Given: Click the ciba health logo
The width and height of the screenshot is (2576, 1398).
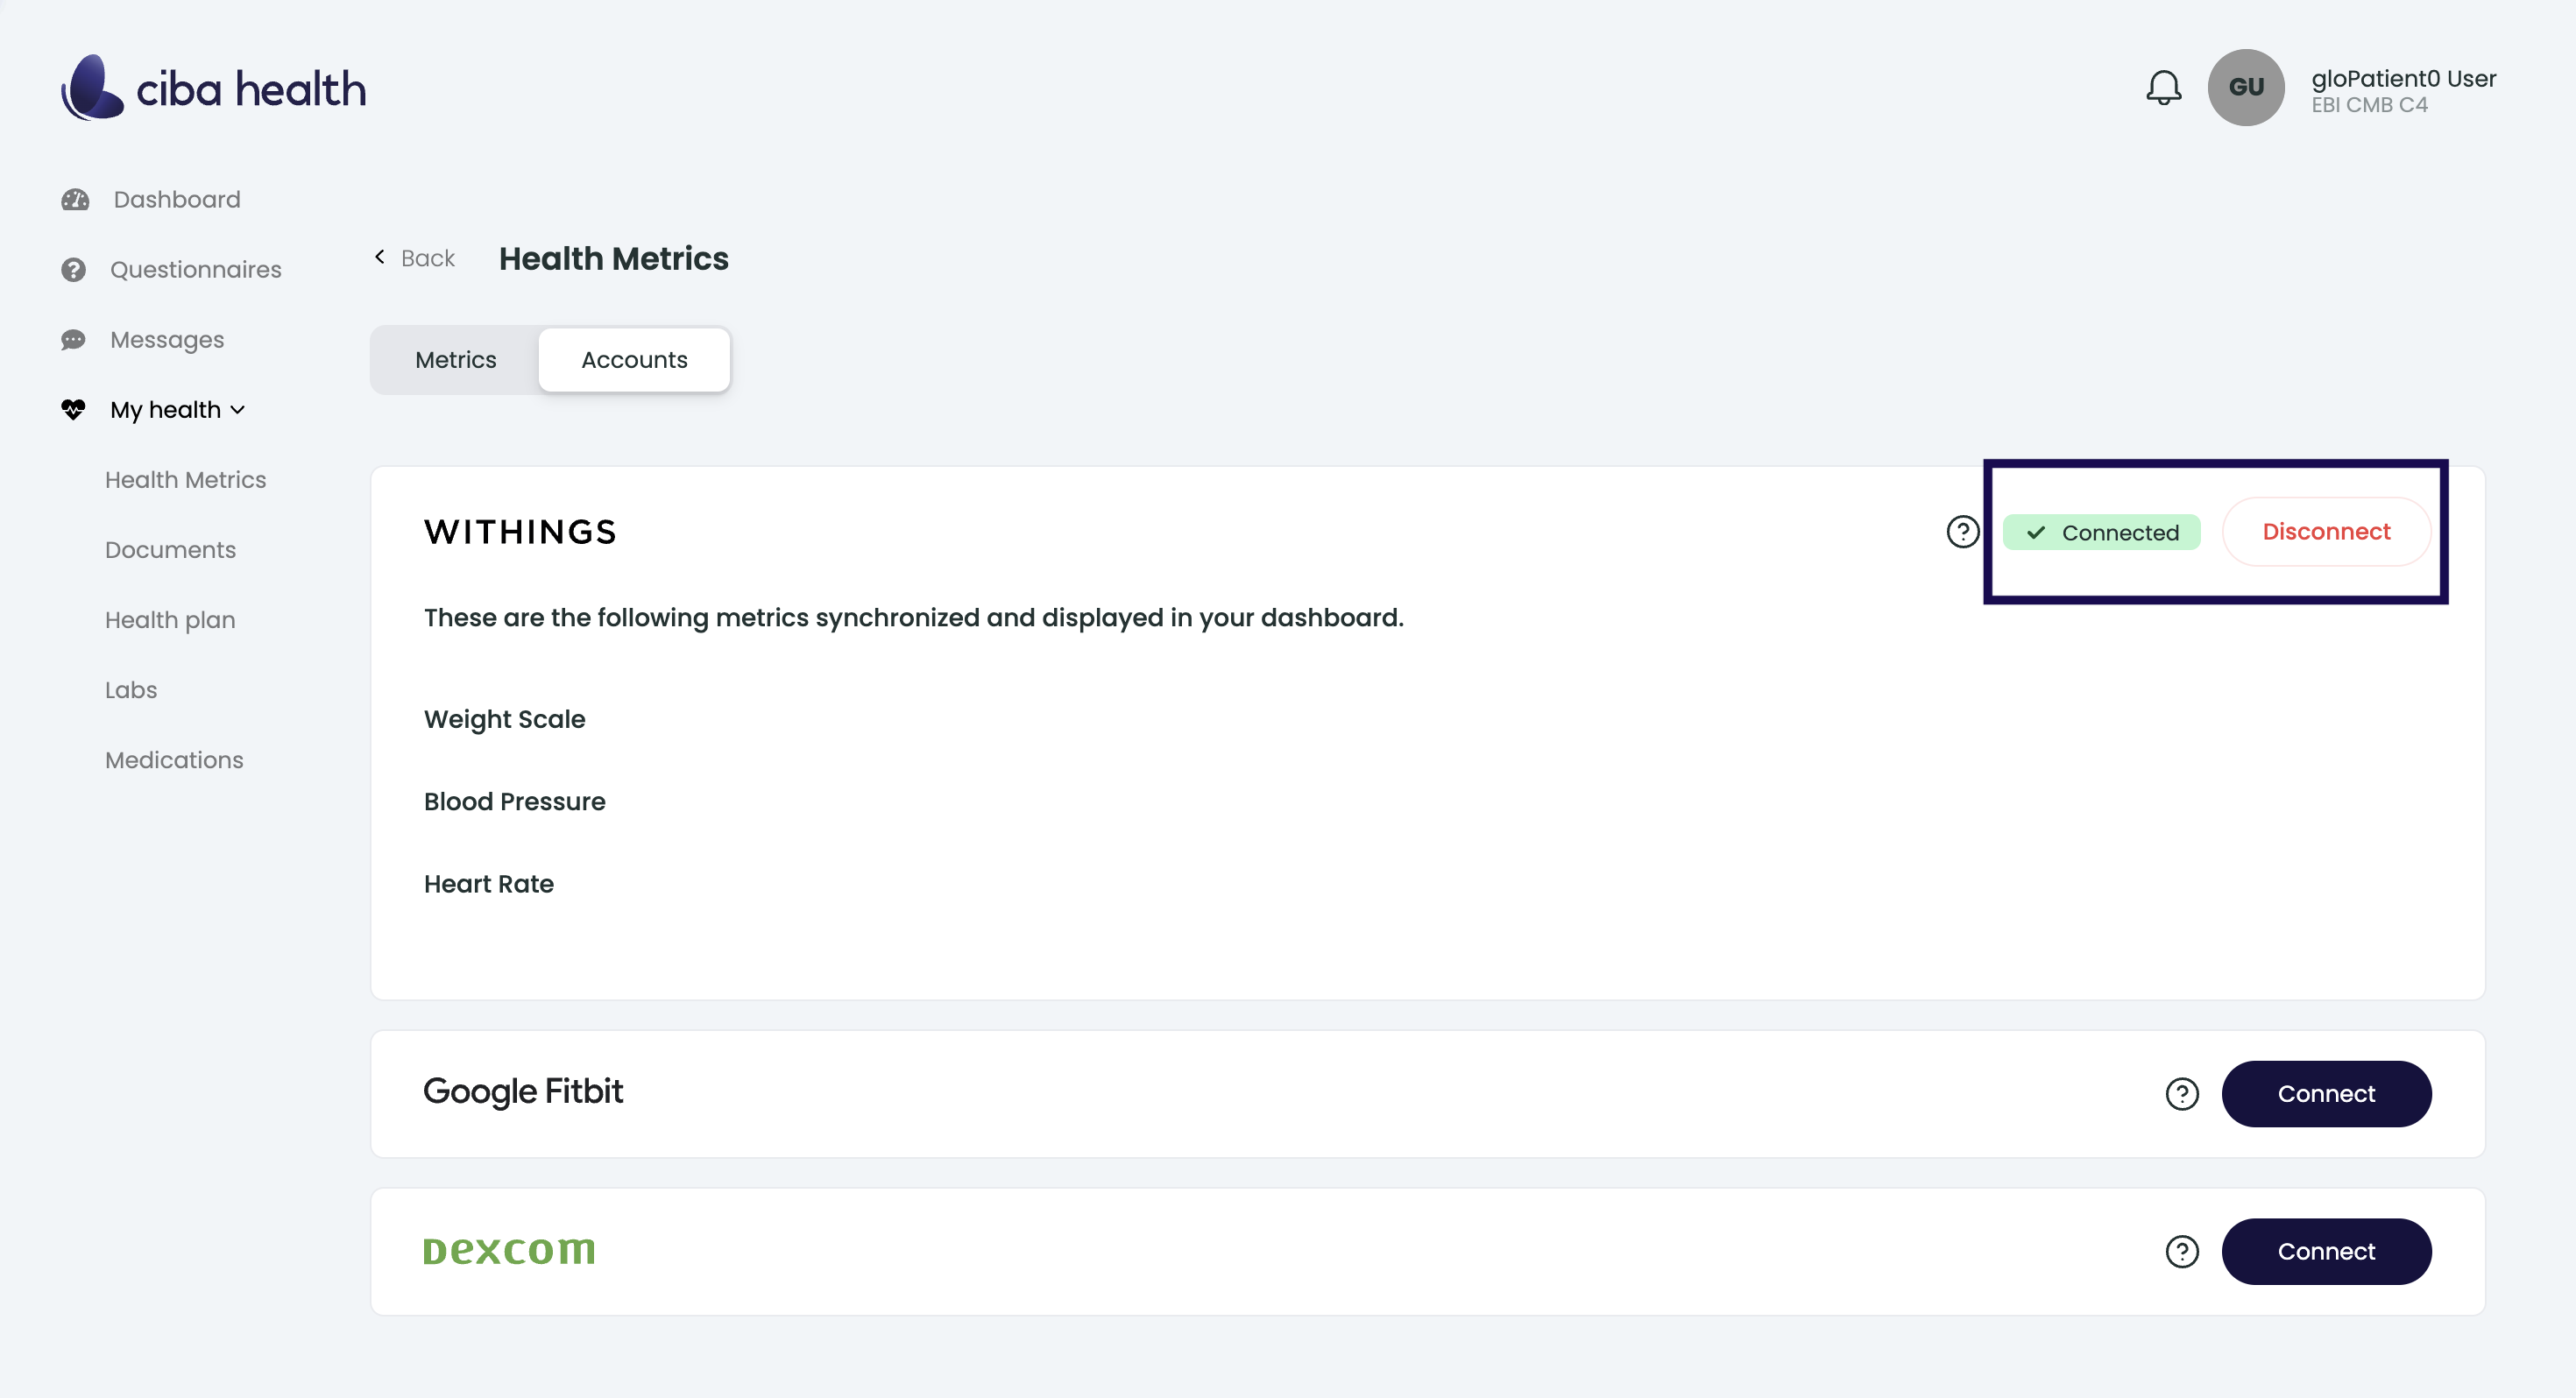Looking at the screenshot, I should 213,88.
